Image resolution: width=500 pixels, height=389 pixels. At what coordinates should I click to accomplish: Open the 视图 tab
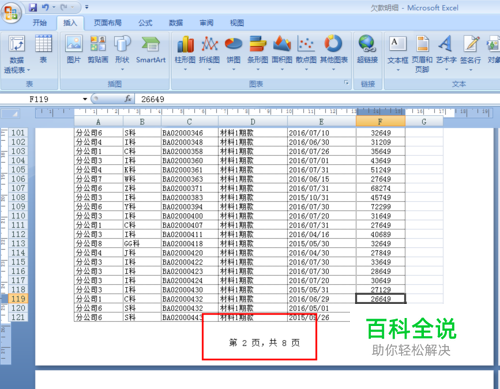pyautogui.click(x=237, y=23)
